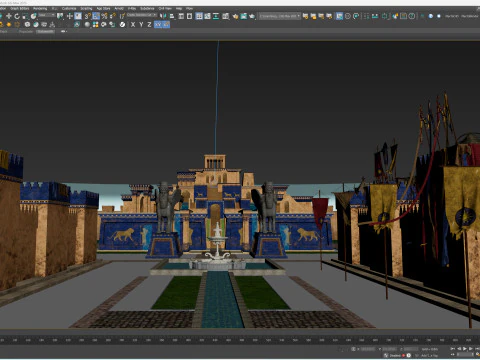Click the lamassu statue on left pedestal
Image resolution: width=480 pixels, height=360 pixels.
(166, 207)
